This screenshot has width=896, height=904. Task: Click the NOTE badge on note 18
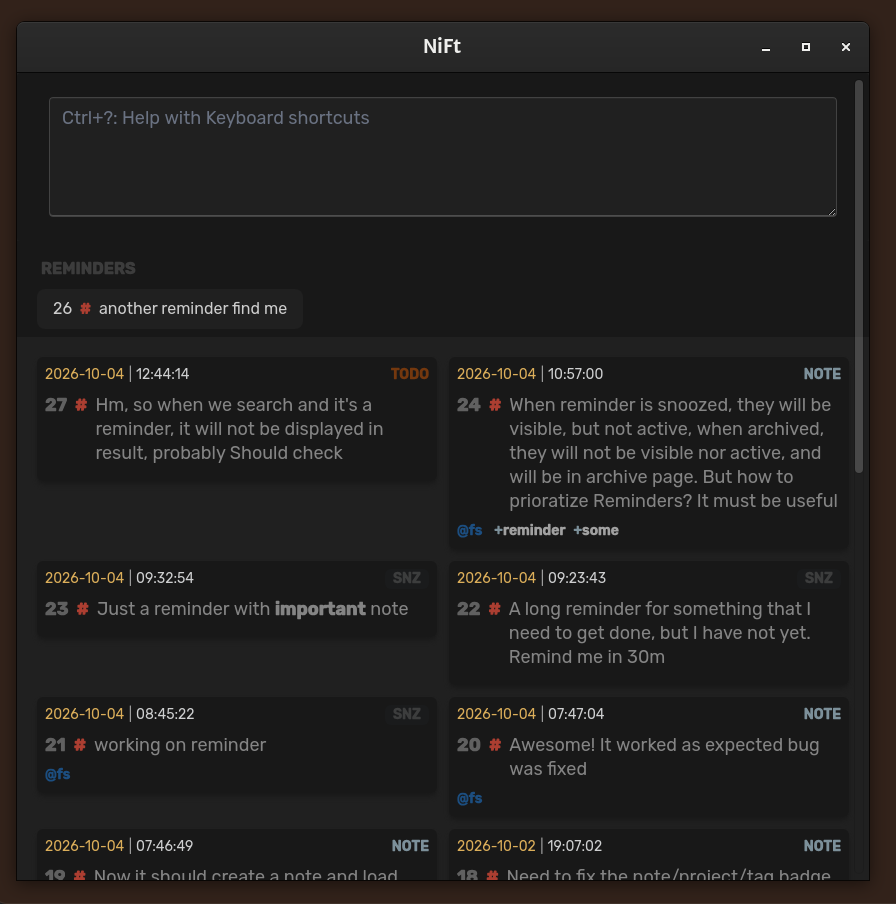pyautogui.click(x=822, y=846)
